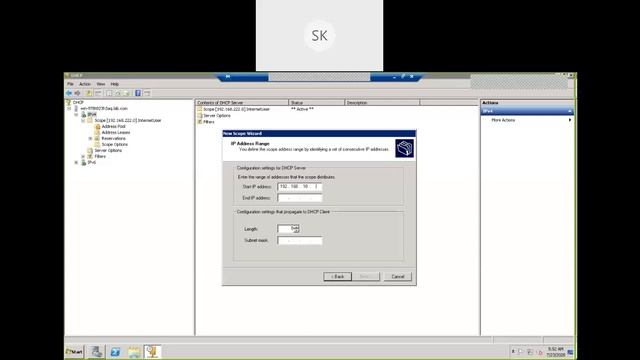Select the IPv6 node in the tree
640x360 pixels.
[x=91, y=162]
